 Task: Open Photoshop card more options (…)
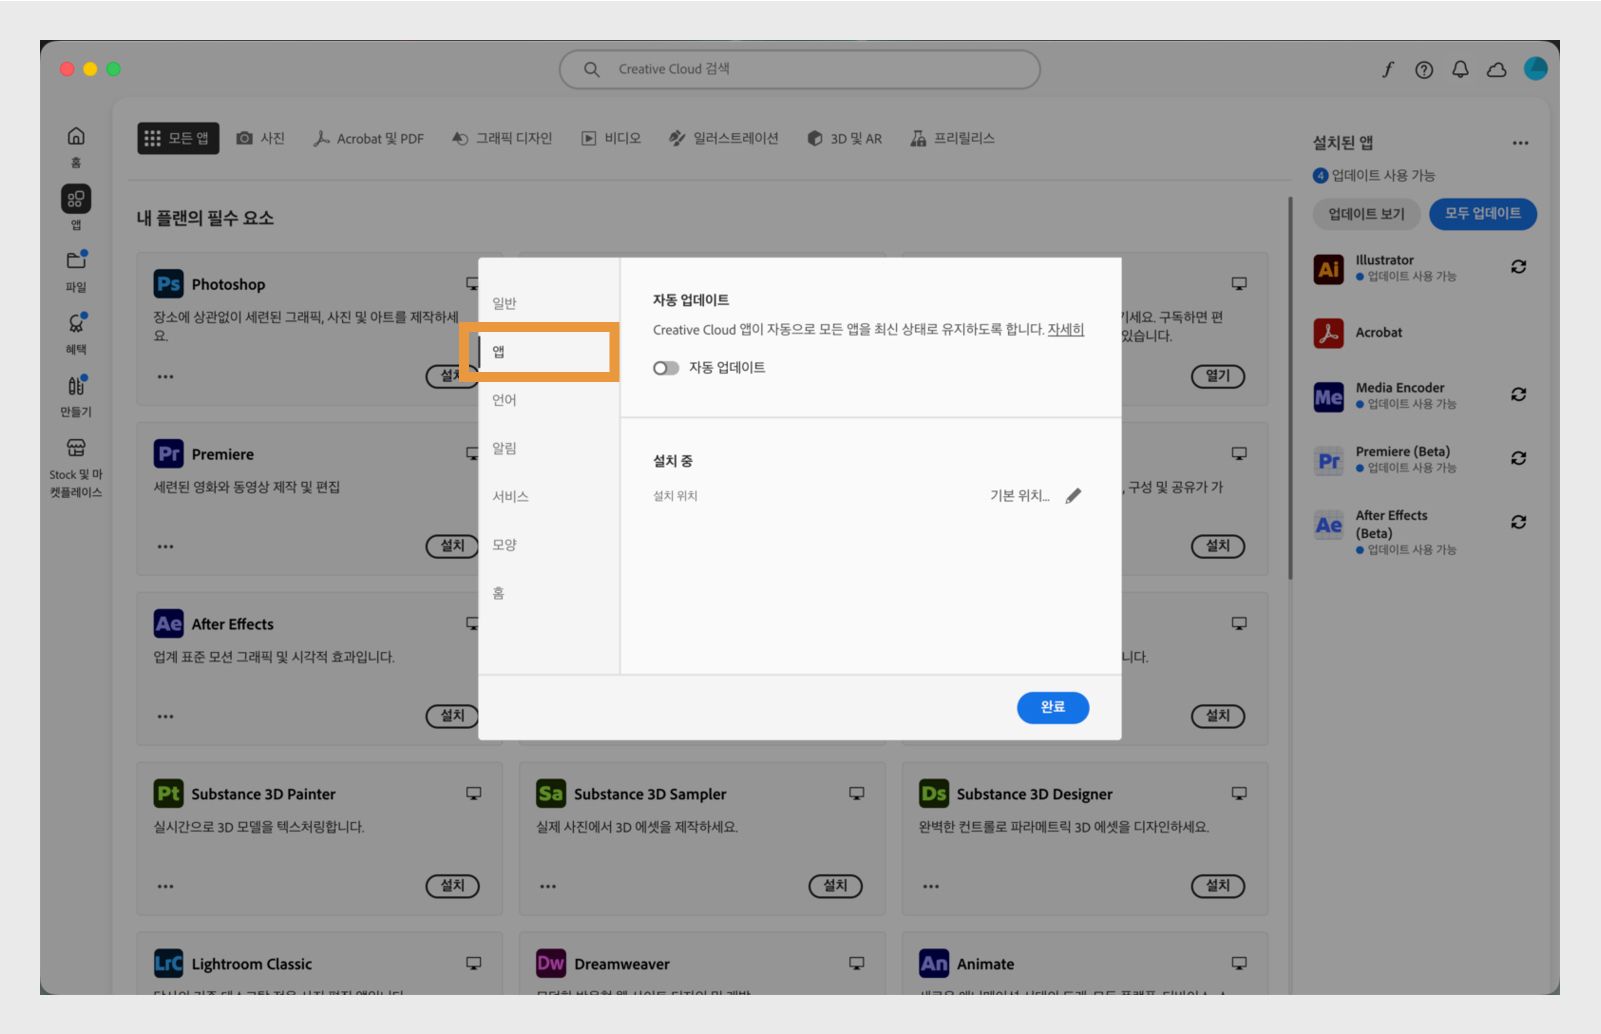(x=165, y=377)
